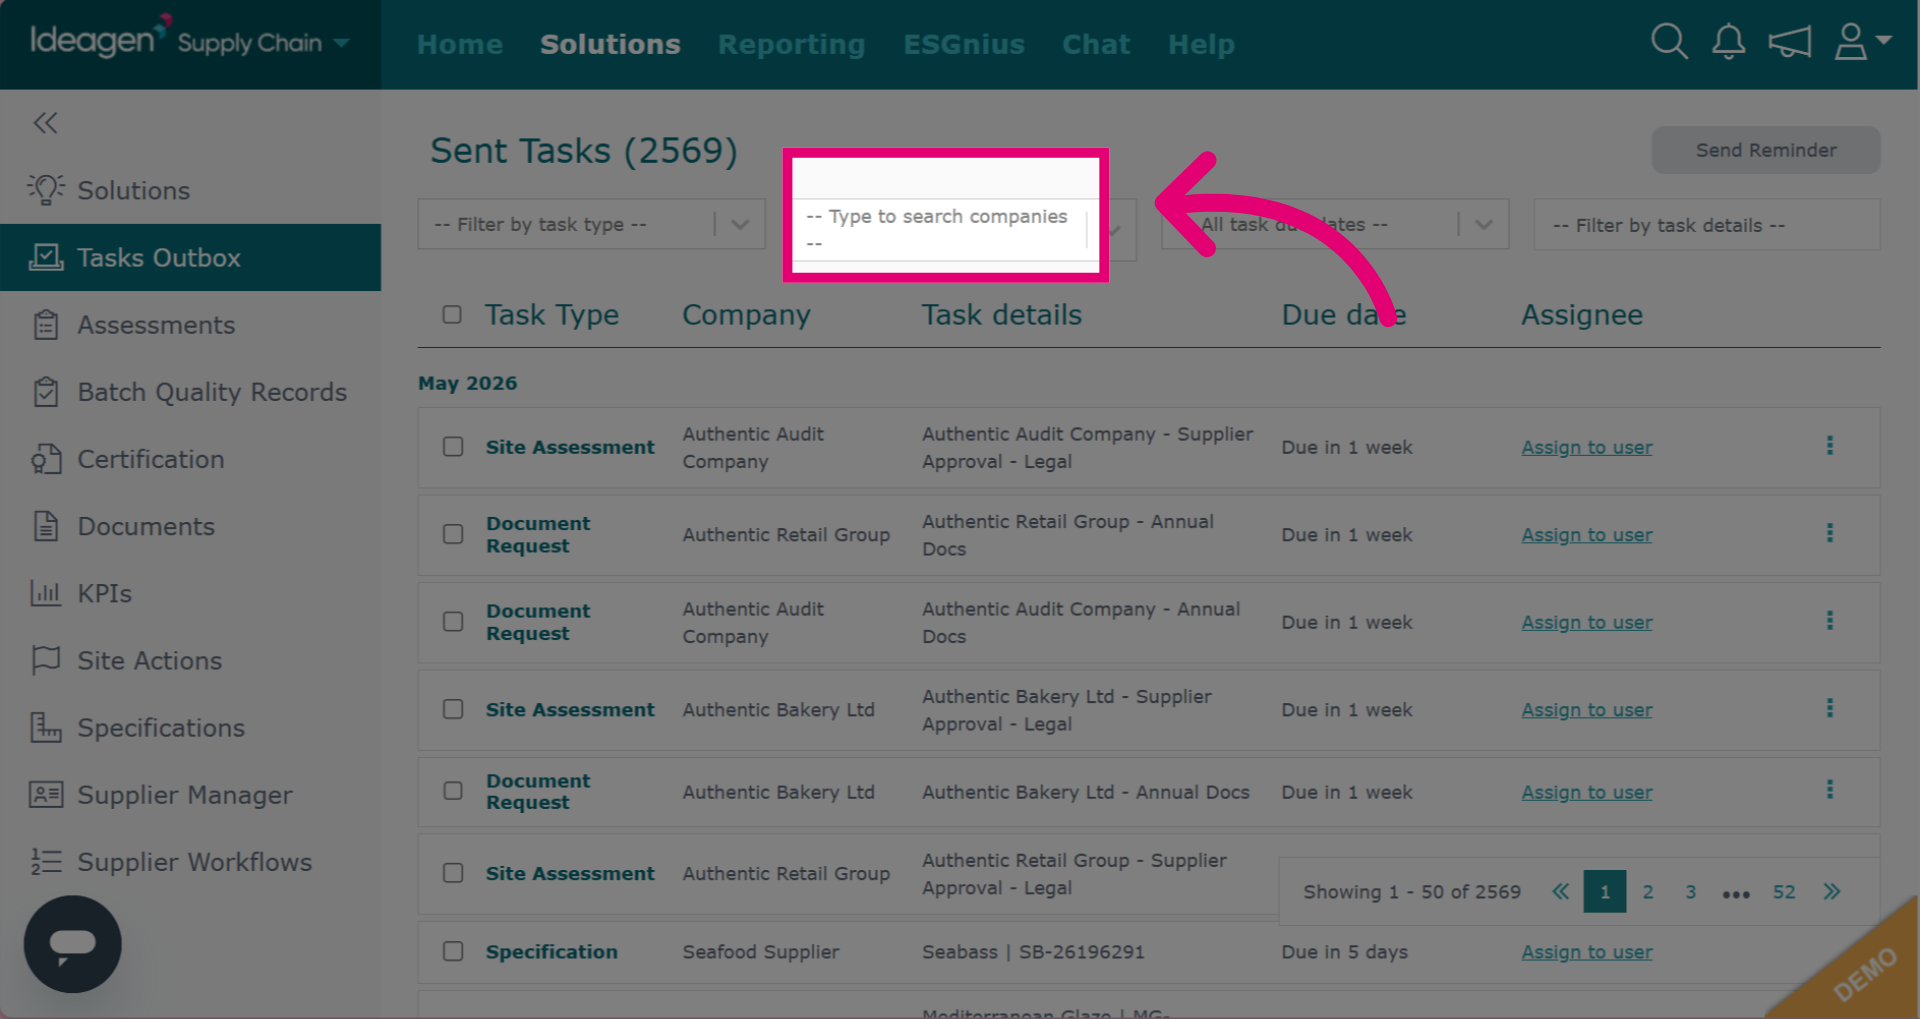This screenshot has height=1019, width=1920.
Task: Click the Supplier Workflows list icon
Action: pyautogui.click(x=46, y=861)
